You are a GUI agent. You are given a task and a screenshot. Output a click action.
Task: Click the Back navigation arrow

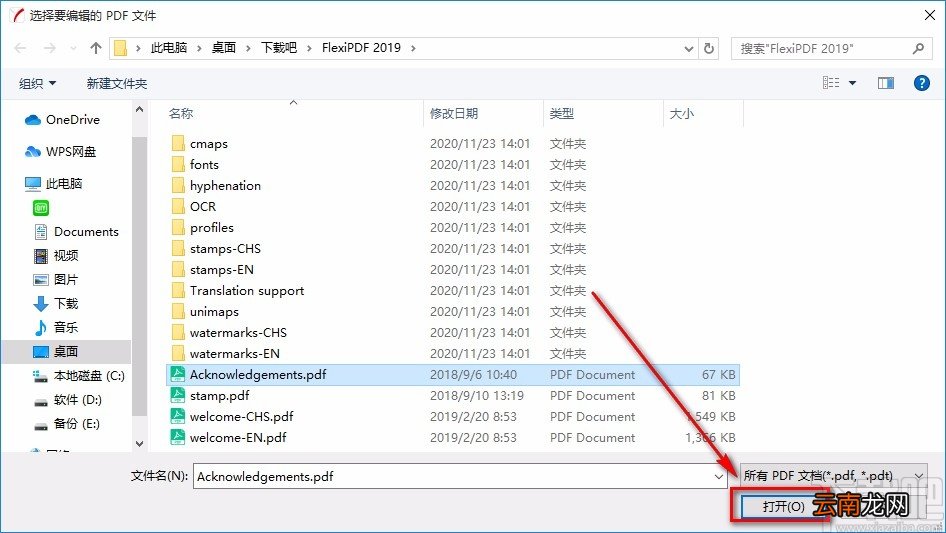[20, 48]
